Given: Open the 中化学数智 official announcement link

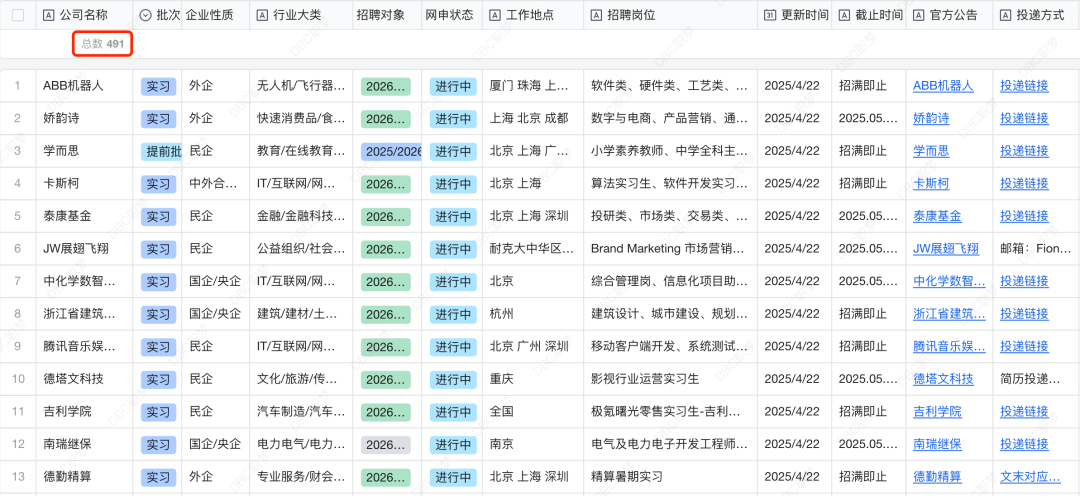Looking at the screenshot, I should (949, 281).
